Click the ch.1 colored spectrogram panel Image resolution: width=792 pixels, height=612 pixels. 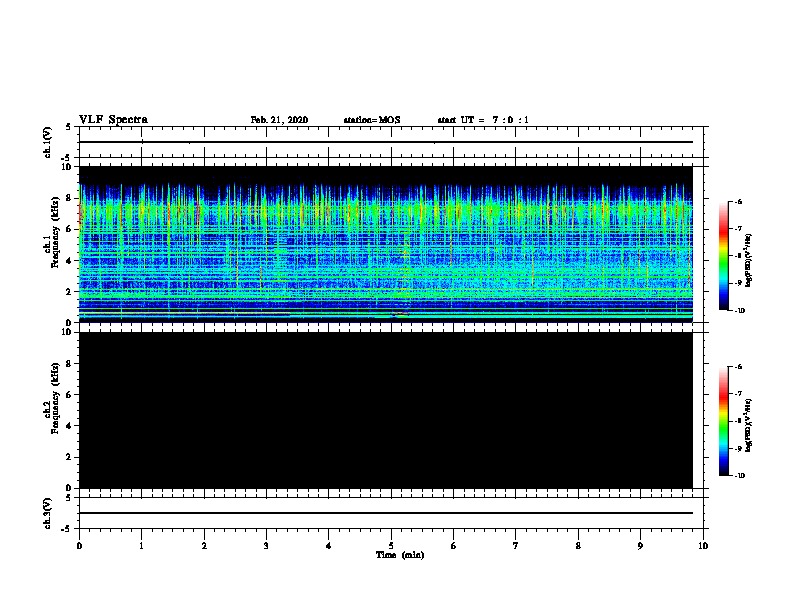(x=385, y=244)
